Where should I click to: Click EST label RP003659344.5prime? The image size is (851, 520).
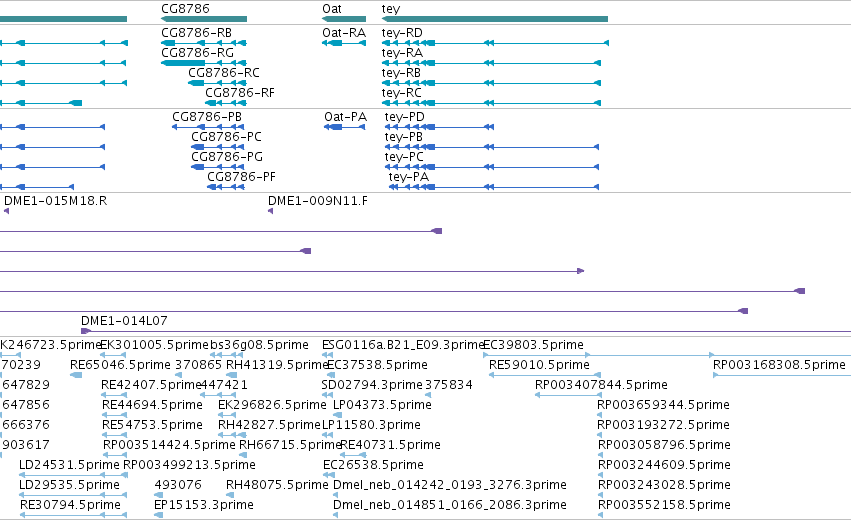(x=663, y=405)
